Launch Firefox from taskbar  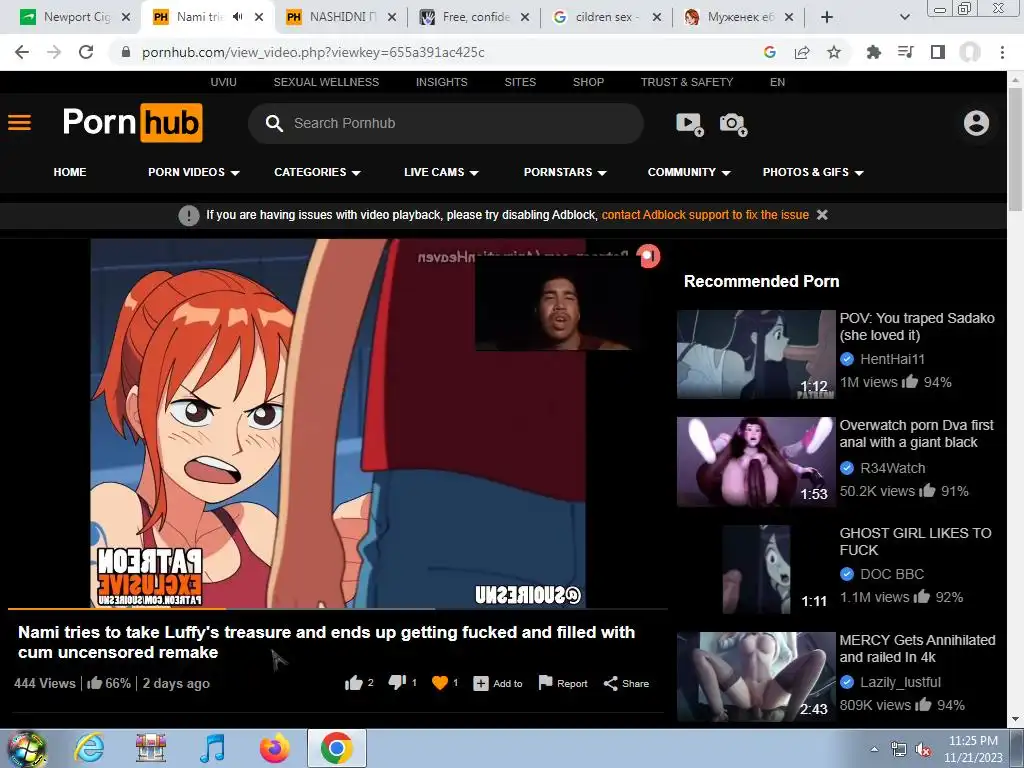274,748
